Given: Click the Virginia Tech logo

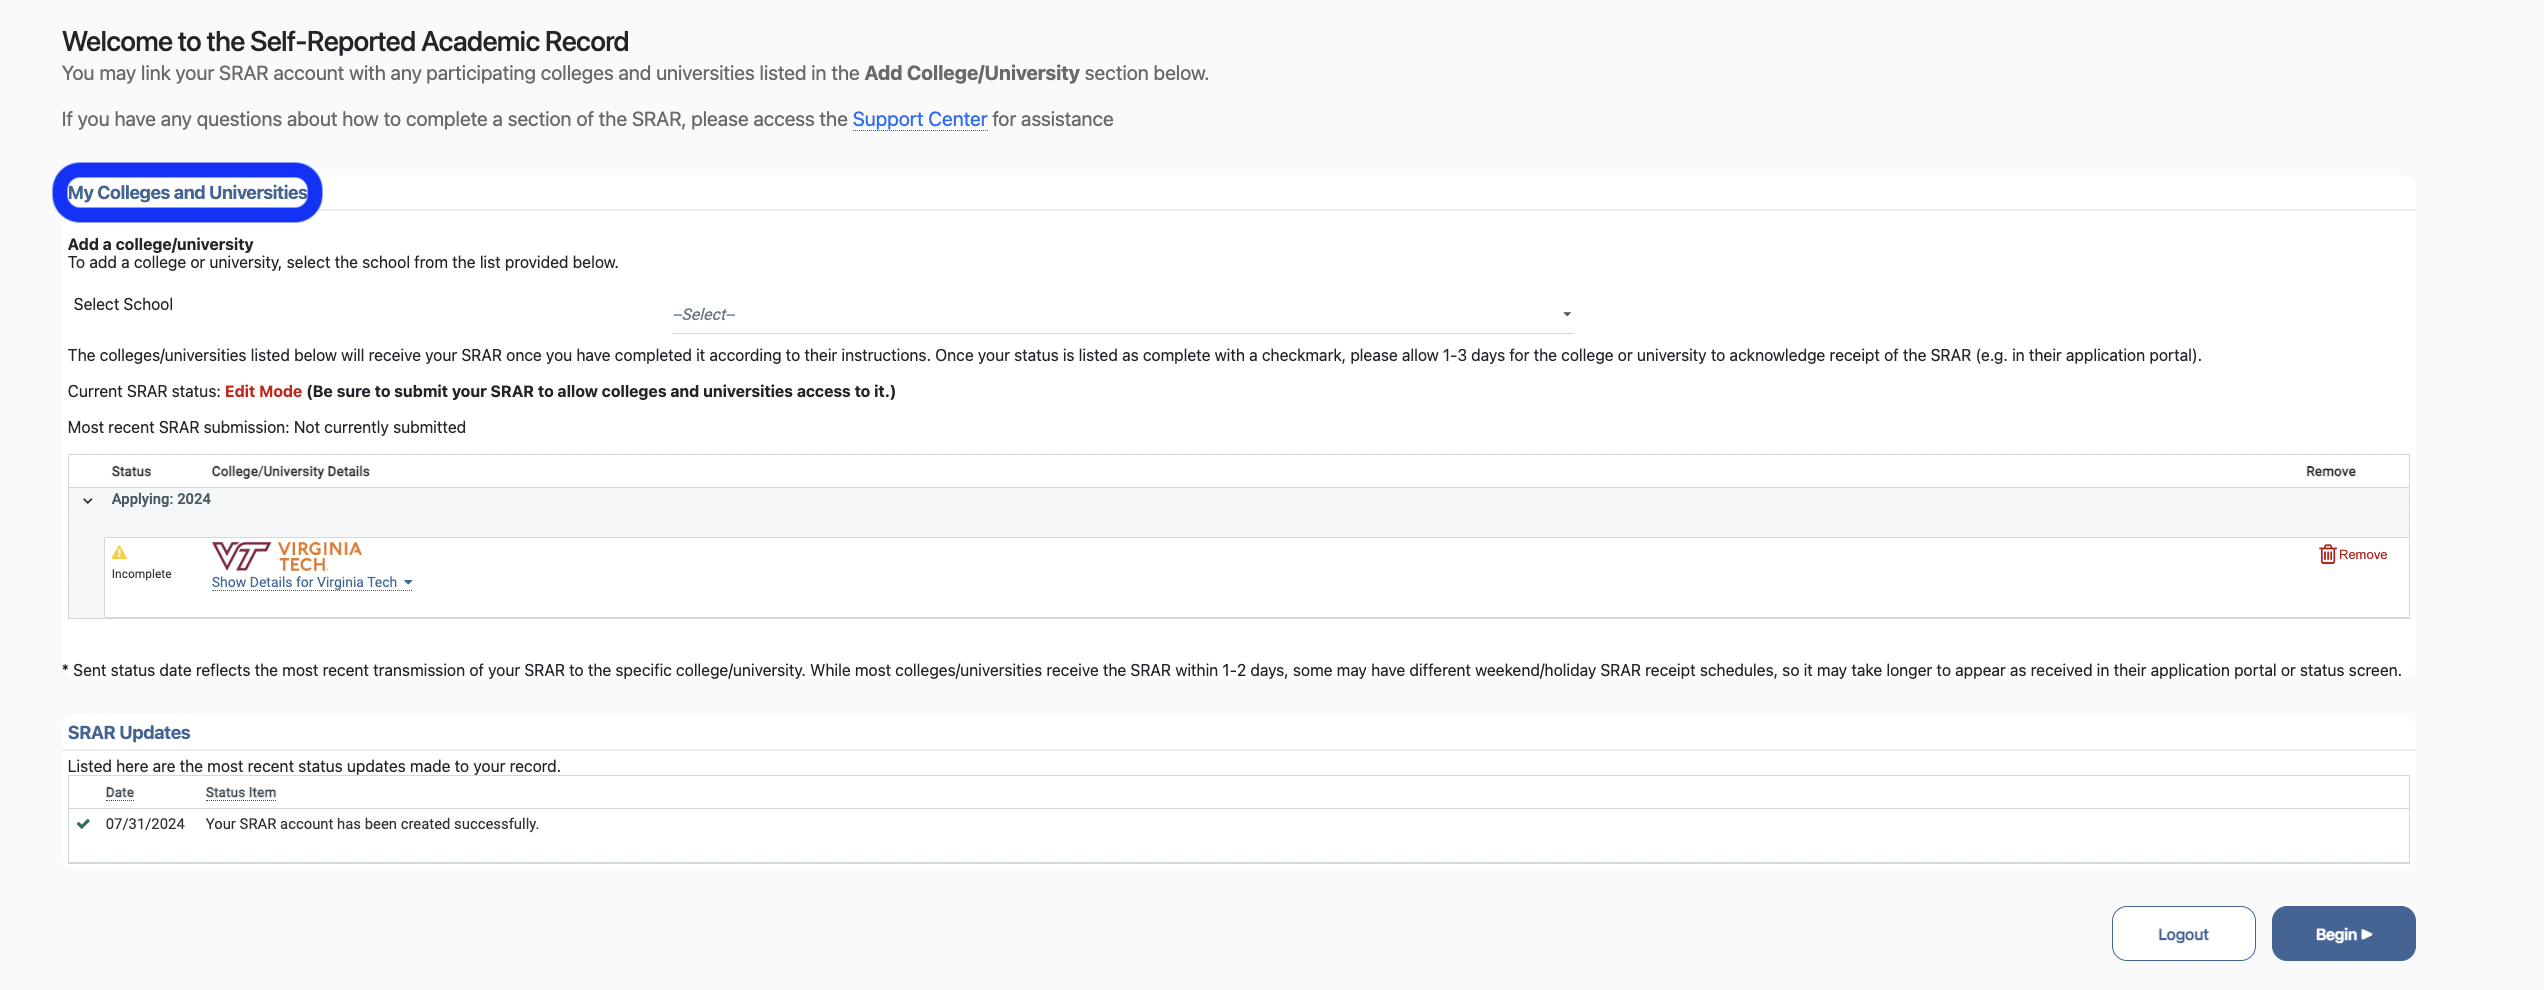Looking at the screenshot, I should pos(287,556).
